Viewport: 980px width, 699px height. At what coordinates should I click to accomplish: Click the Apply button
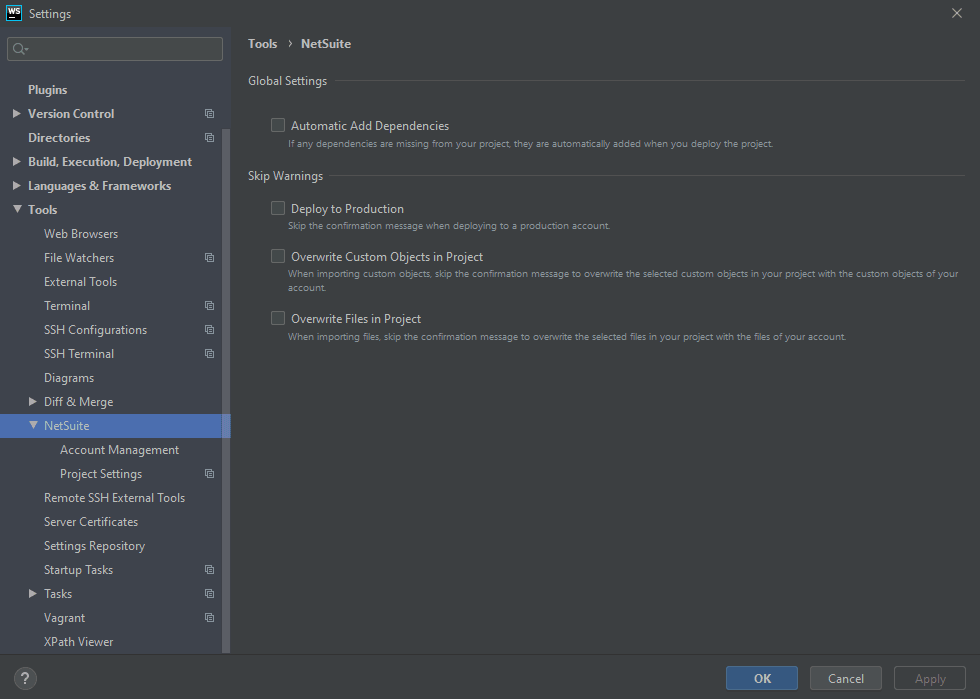(x=930, y=678)
